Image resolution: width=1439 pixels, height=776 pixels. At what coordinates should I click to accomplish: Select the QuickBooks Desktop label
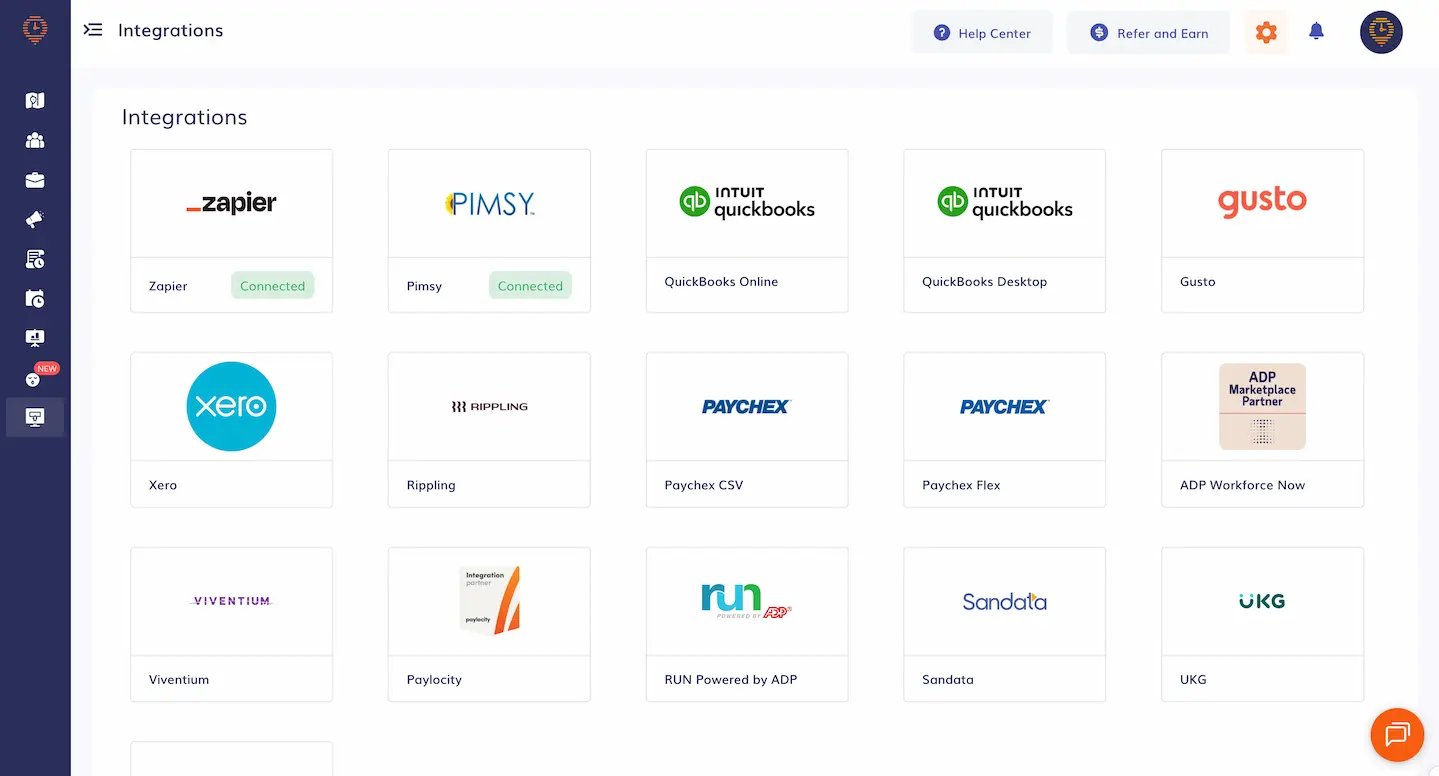[x=984, y=282]
